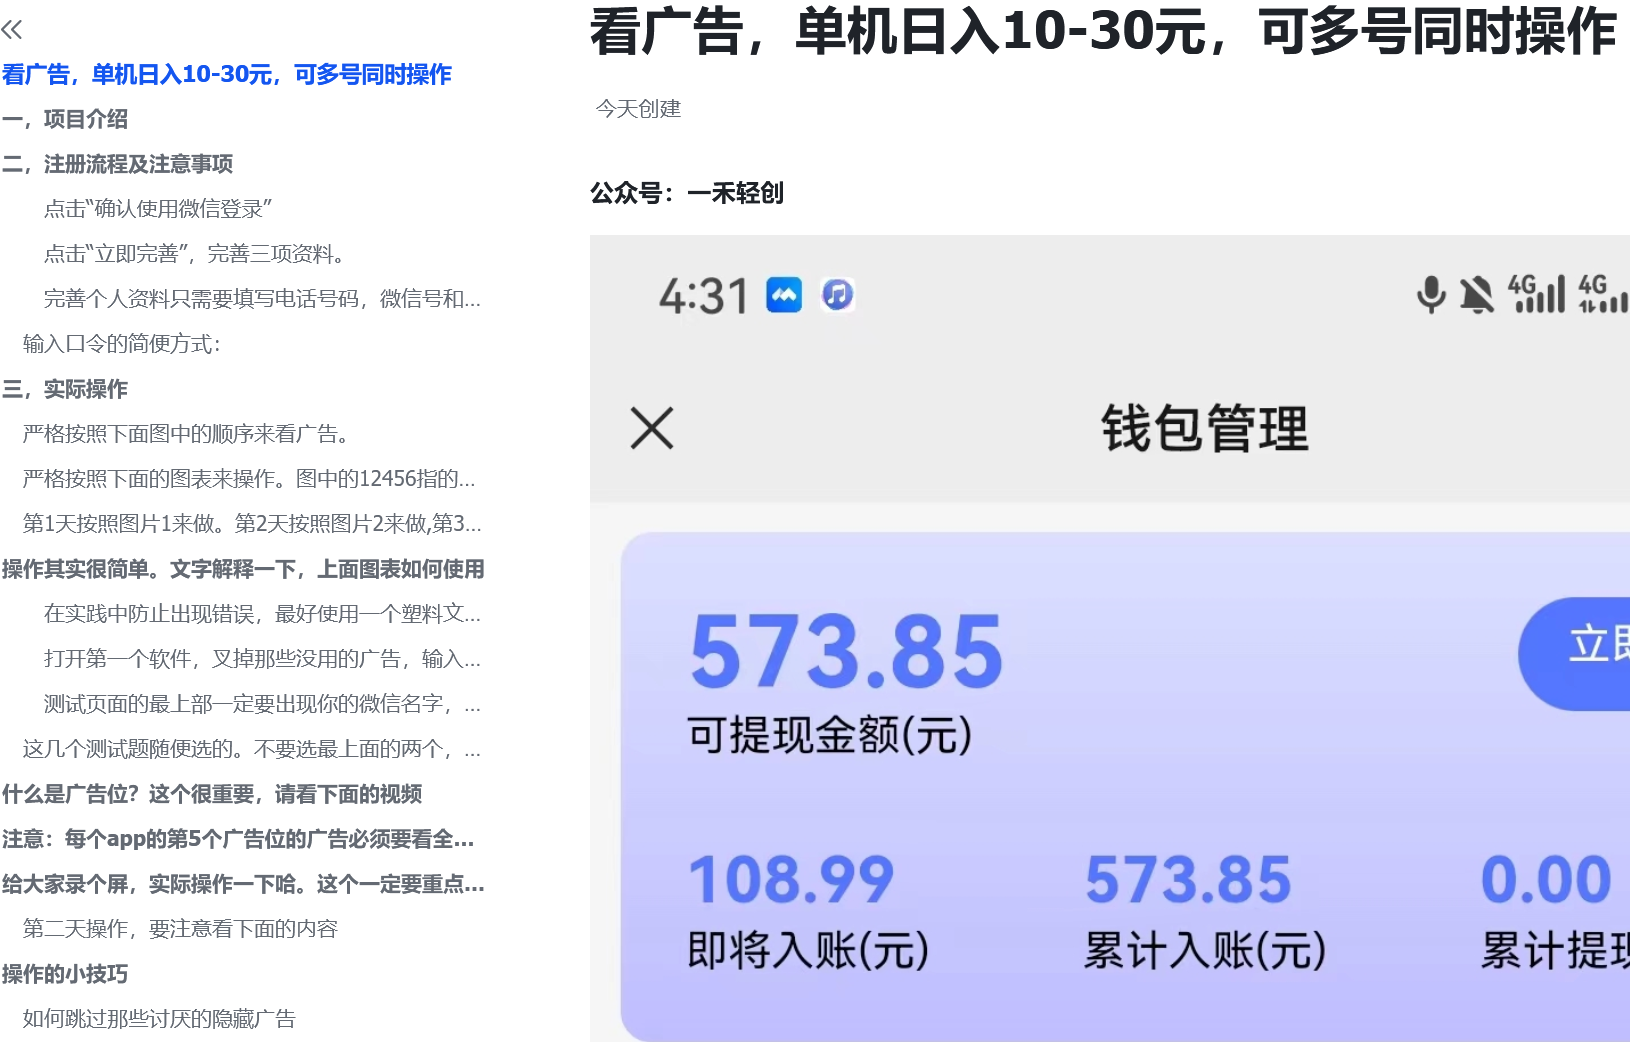This screenshot has width=1630, height=1042.
Task: Go to 点击"立即完善"，完善三项资料 entry
Action: pyautogui.click(x=197, y=254)
